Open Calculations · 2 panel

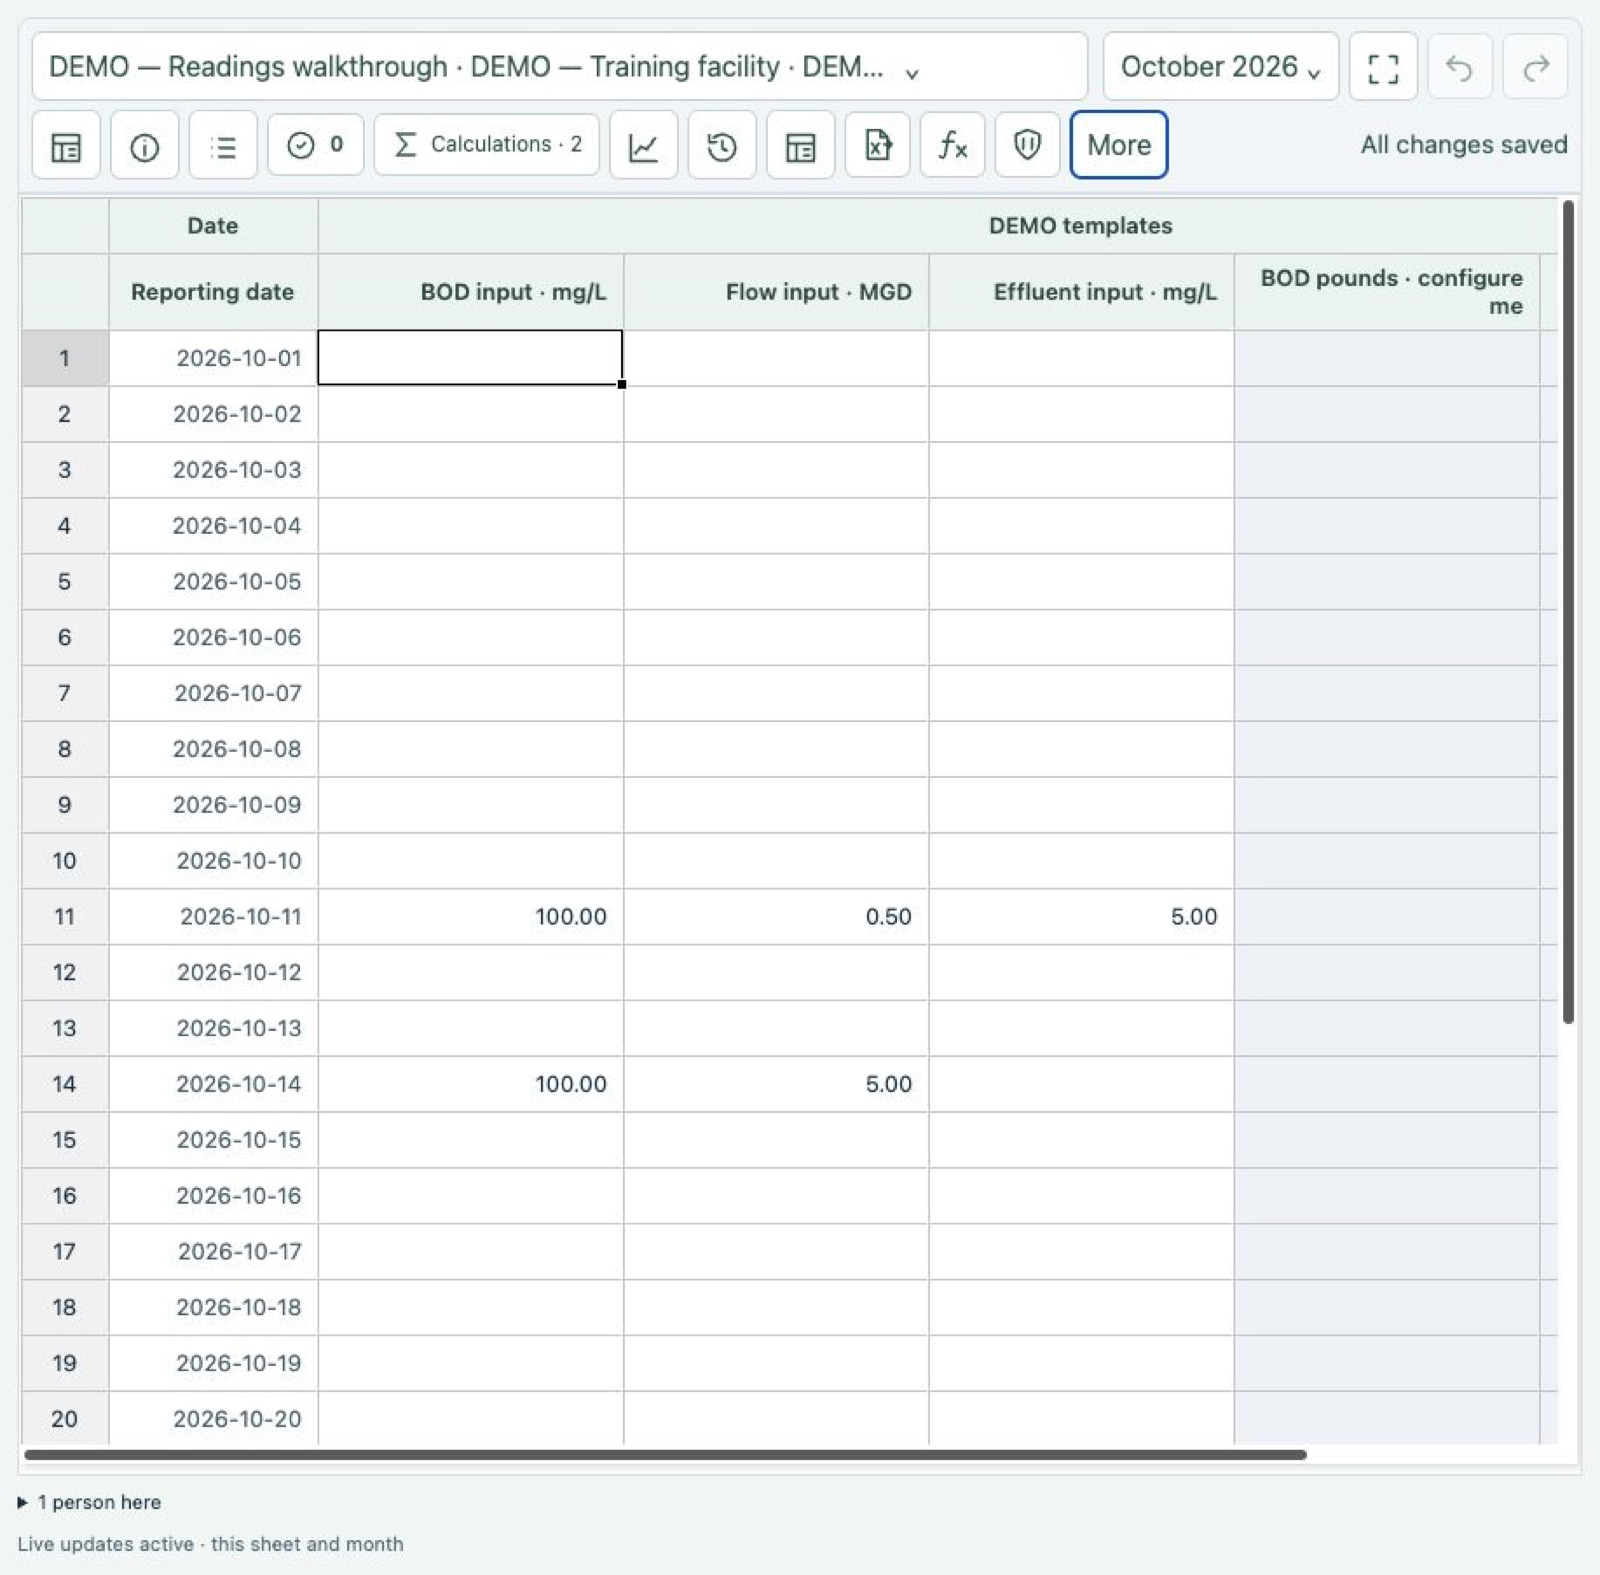click(x=487, y=145)
